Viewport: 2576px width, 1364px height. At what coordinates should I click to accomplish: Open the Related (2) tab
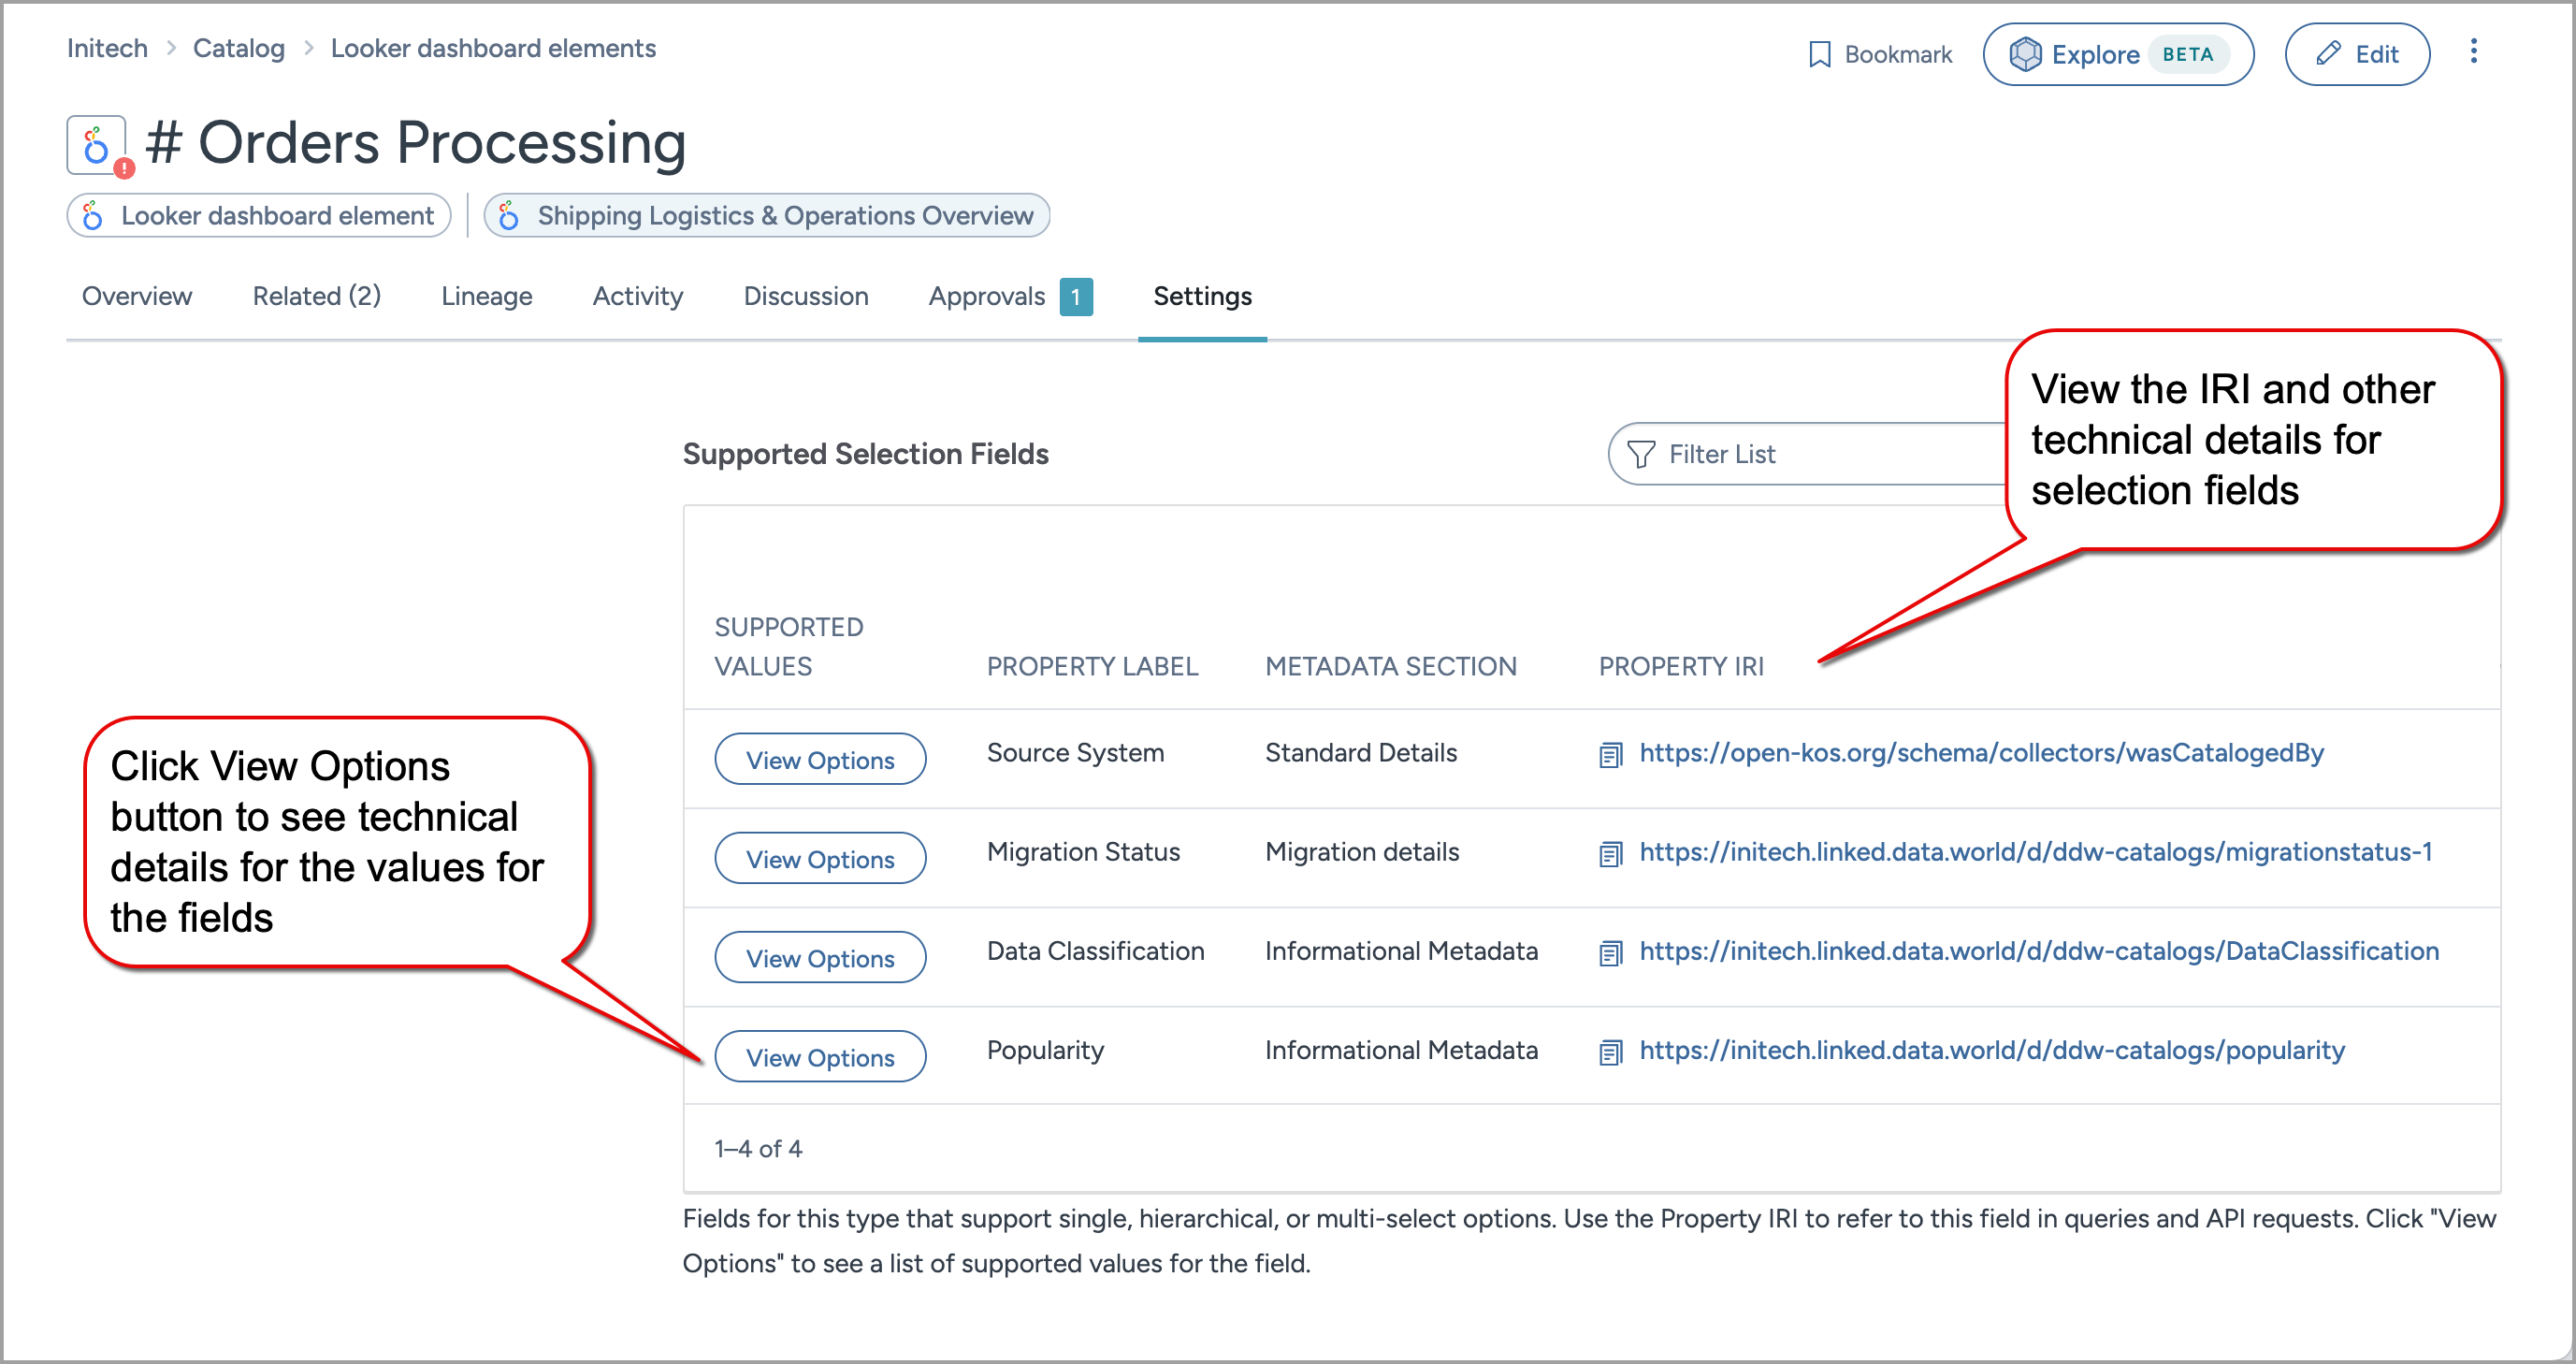tap(316, 296)
